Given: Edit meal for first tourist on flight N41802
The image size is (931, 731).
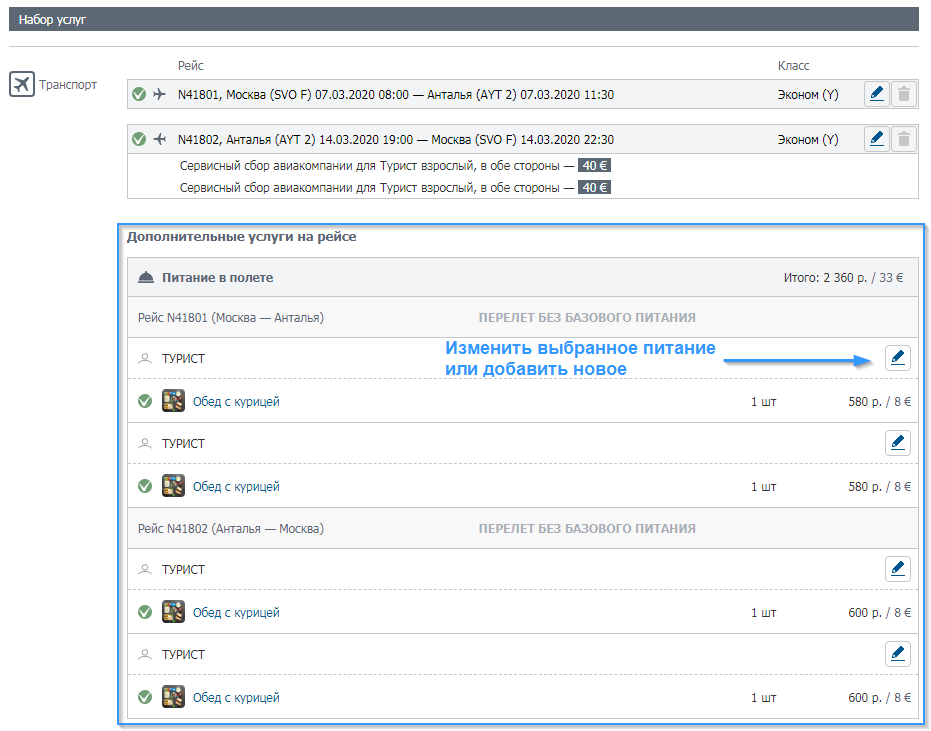Looking at the screenshot, I should point(898,569).
